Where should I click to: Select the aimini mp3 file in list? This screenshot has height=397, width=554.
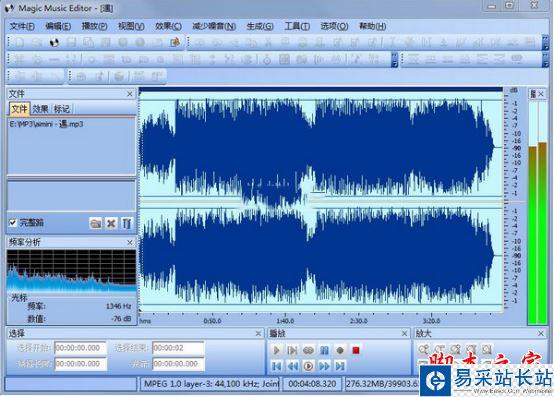pyautogui.click(x=46, y=124)
